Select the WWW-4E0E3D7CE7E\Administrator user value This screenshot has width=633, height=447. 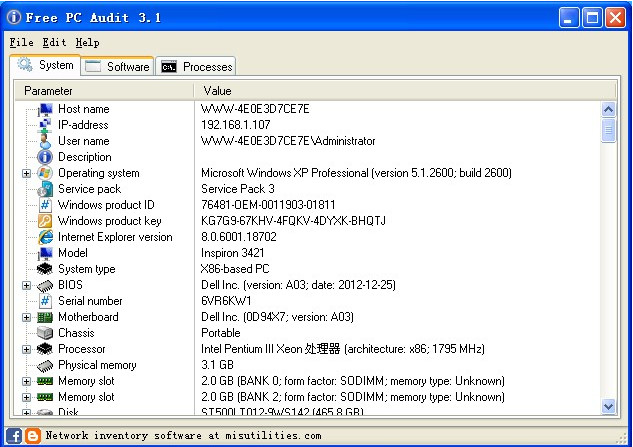point(288,141)
